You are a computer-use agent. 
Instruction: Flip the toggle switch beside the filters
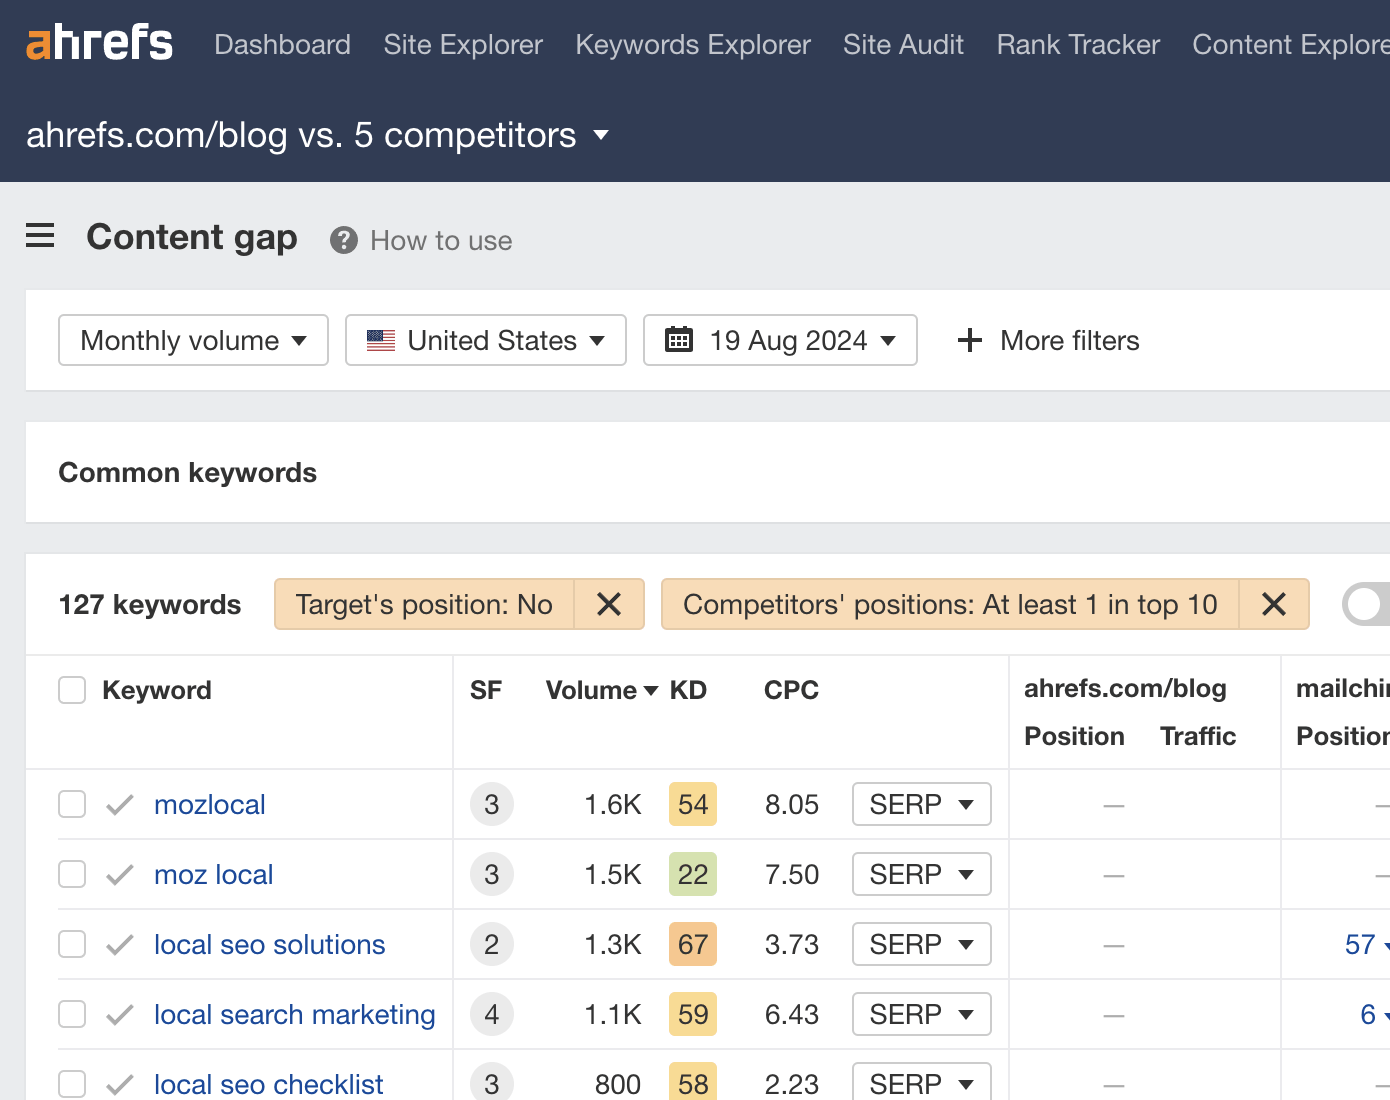1367,604
